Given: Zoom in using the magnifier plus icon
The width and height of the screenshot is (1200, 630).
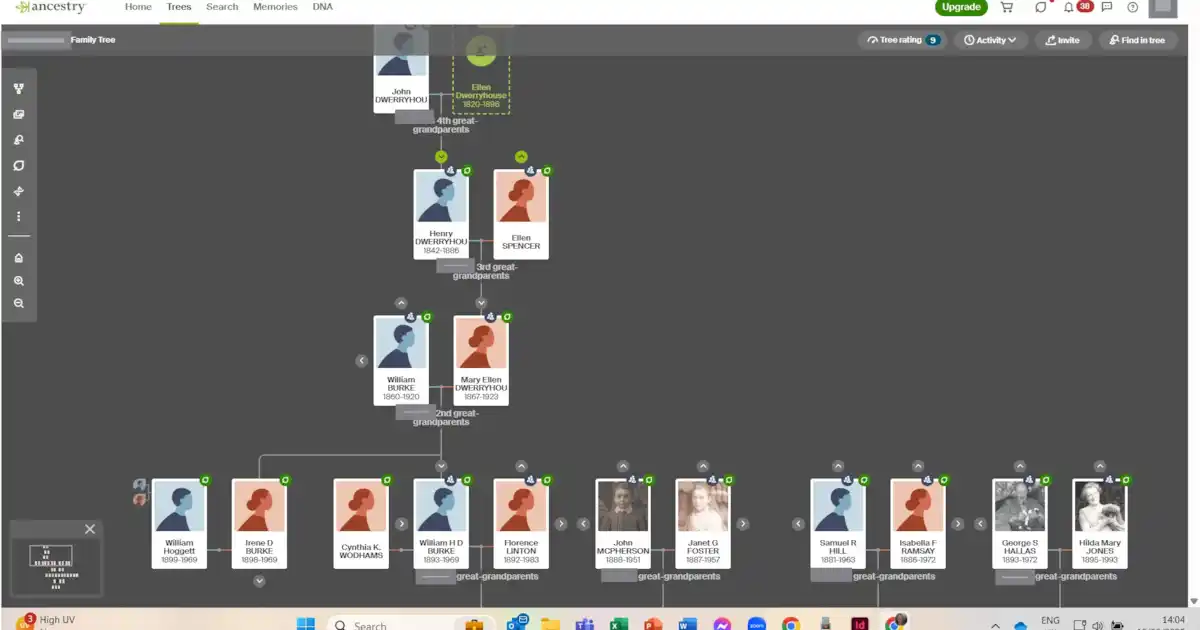Looking at the screenshot, I should tap(18, 281).
